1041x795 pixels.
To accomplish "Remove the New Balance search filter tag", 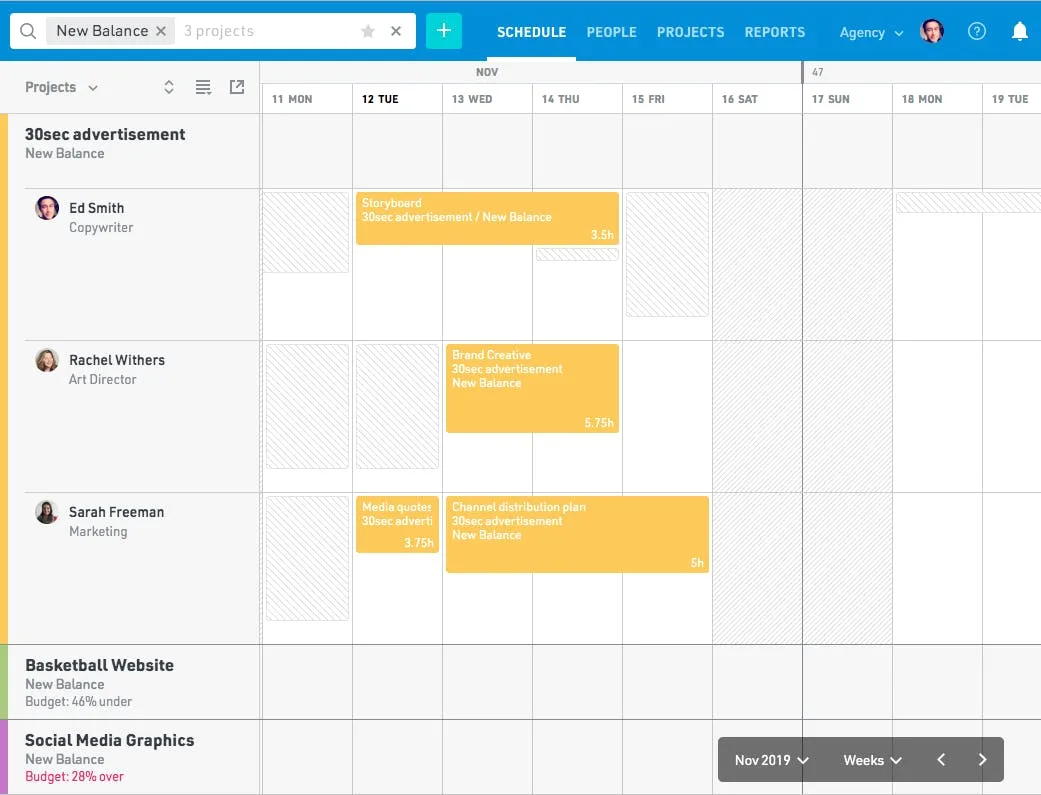I will [x=161, y=31].
